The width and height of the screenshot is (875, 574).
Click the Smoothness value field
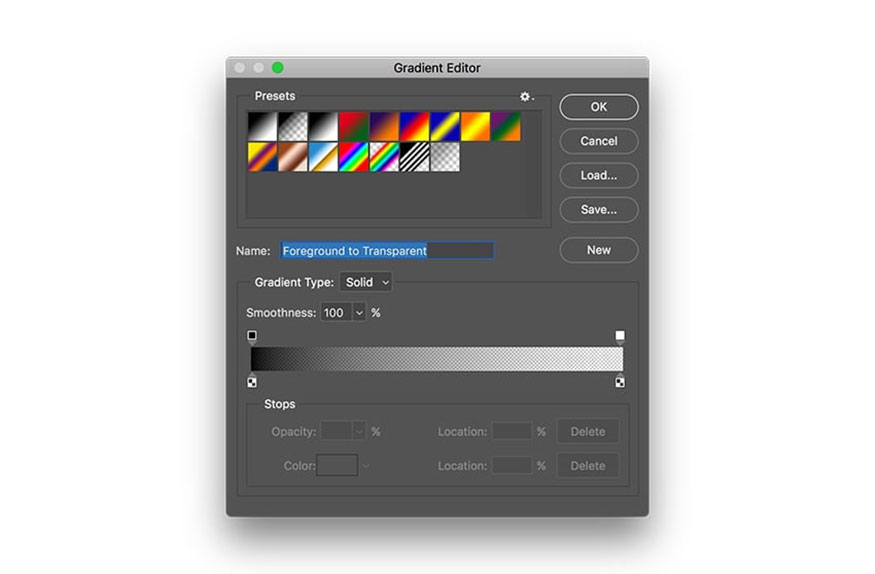[x=336, y=313]
